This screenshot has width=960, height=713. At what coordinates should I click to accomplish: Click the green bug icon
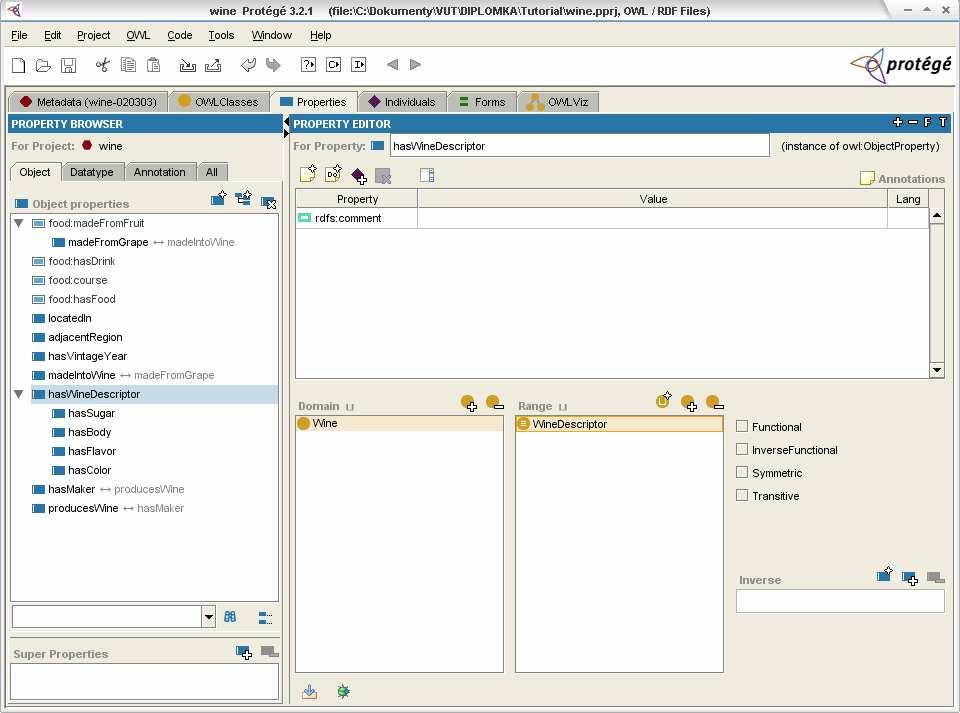click(x=343, y=692)
